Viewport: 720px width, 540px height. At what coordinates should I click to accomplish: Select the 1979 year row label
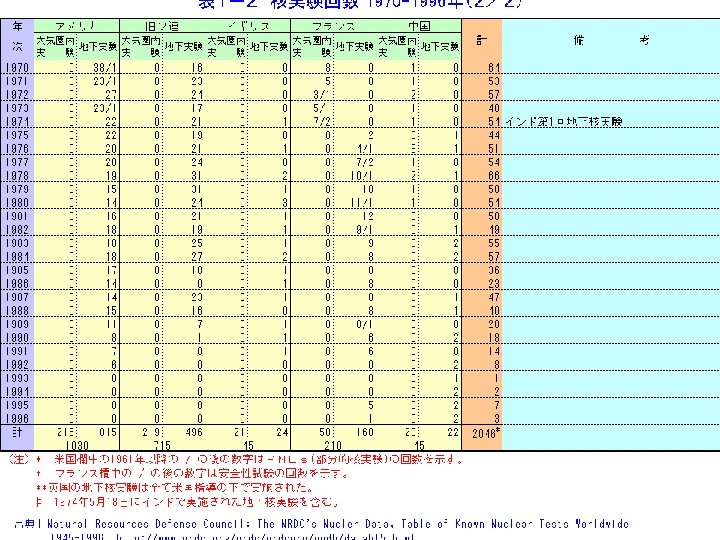pos(17,189)
